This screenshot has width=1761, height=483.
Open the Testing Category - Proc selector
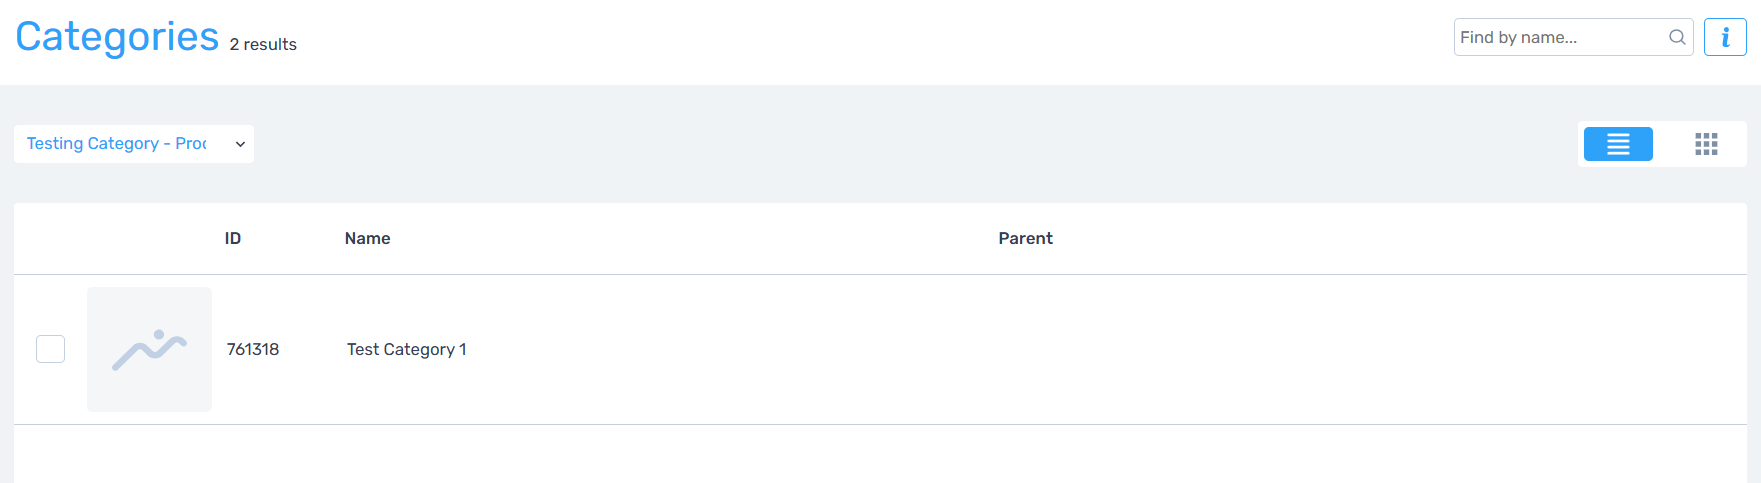point(116,144)
